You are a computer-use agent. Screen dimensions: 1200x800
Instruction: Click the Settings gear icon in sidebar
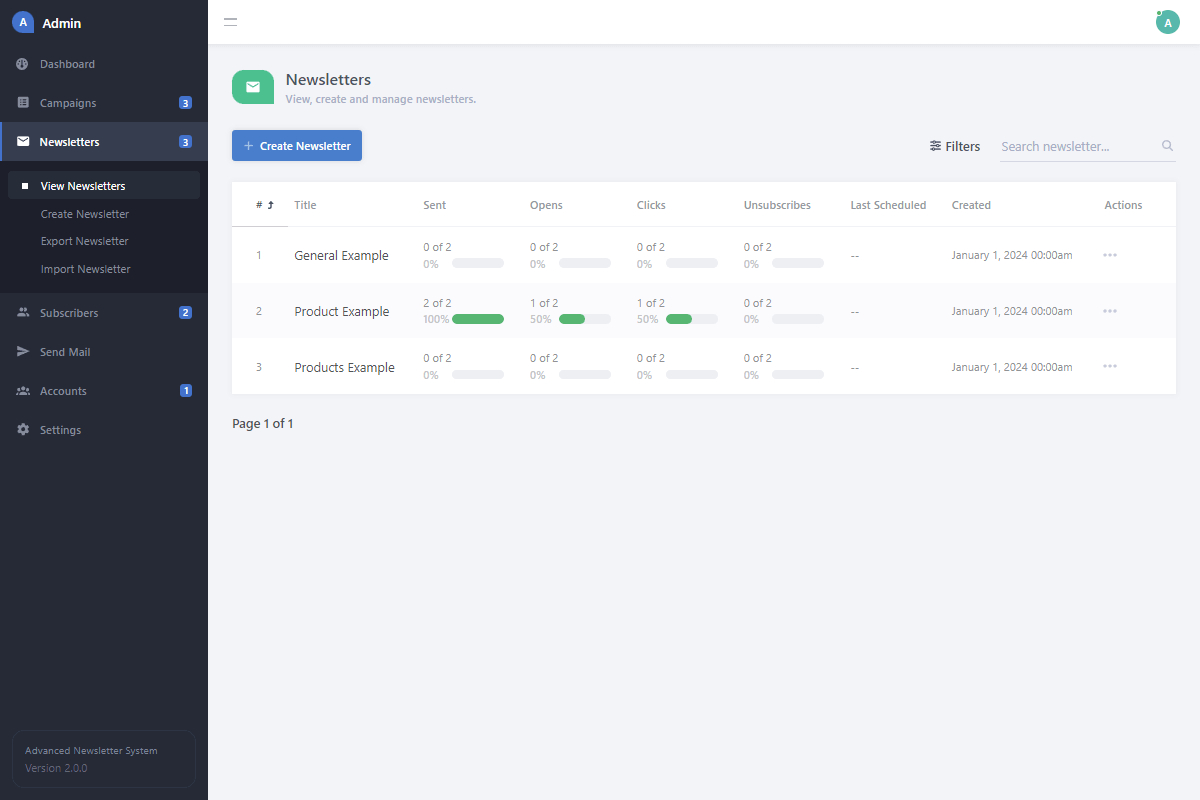pos(23,430)
